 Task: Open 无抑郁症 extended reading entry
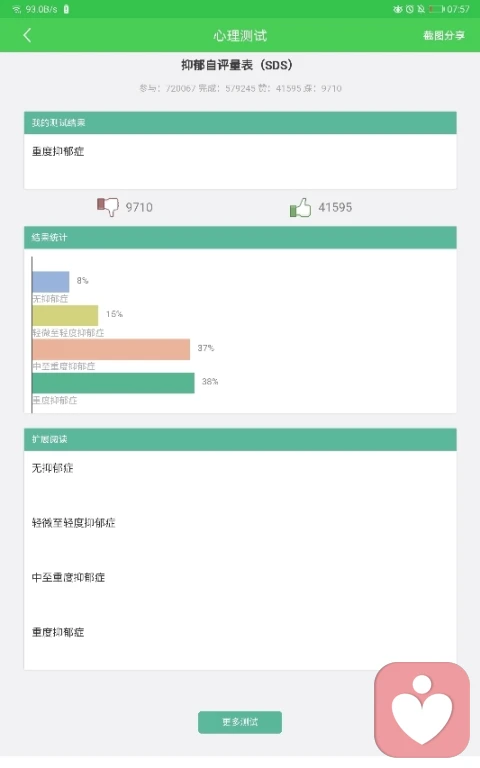coord(52,468)
